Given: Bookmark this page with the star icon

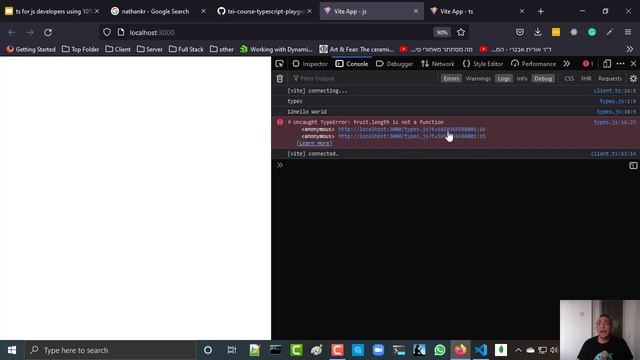Looking at the screenshot, I should (x=461, y=32).
